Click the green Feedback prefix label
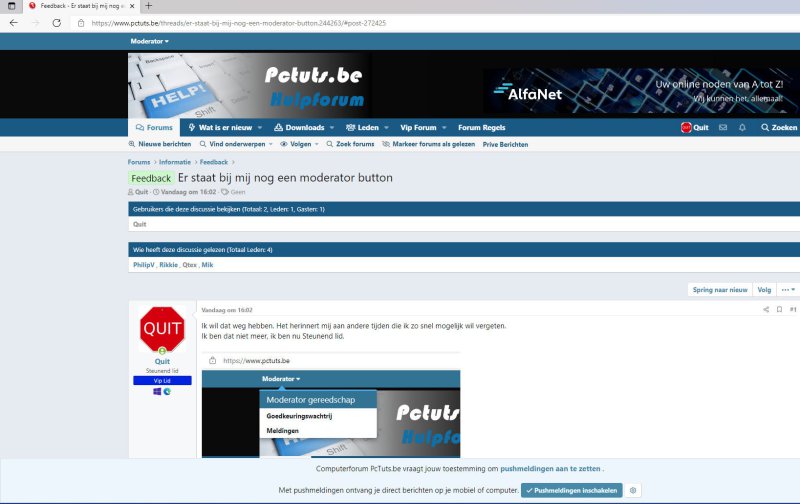The width and height of the screenshot is (800, 504). [151, 178]
